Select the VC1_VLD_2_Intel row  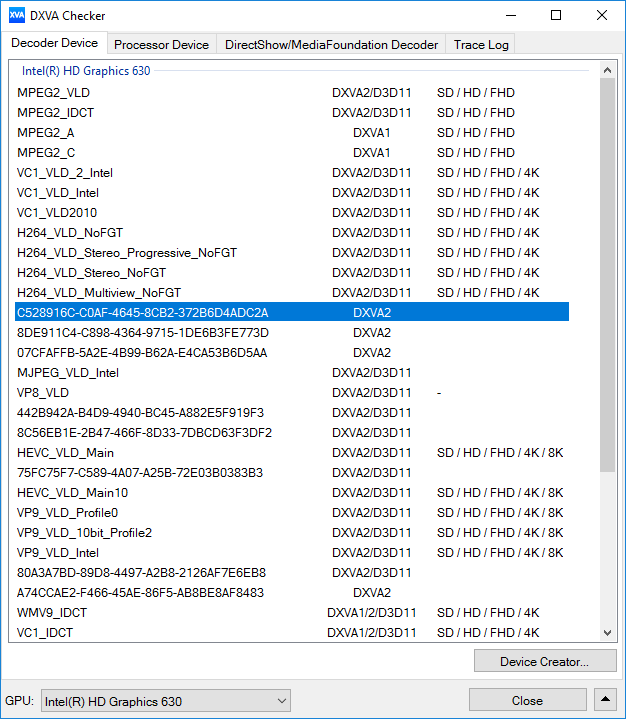tap(292, 173)
